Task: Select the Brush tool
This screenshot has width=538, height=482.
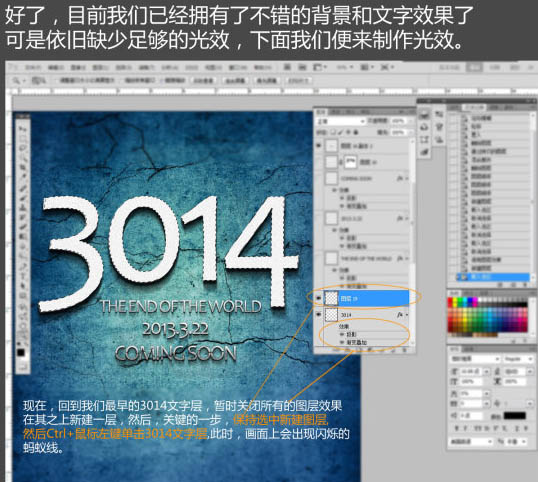Action: point(23,198)
